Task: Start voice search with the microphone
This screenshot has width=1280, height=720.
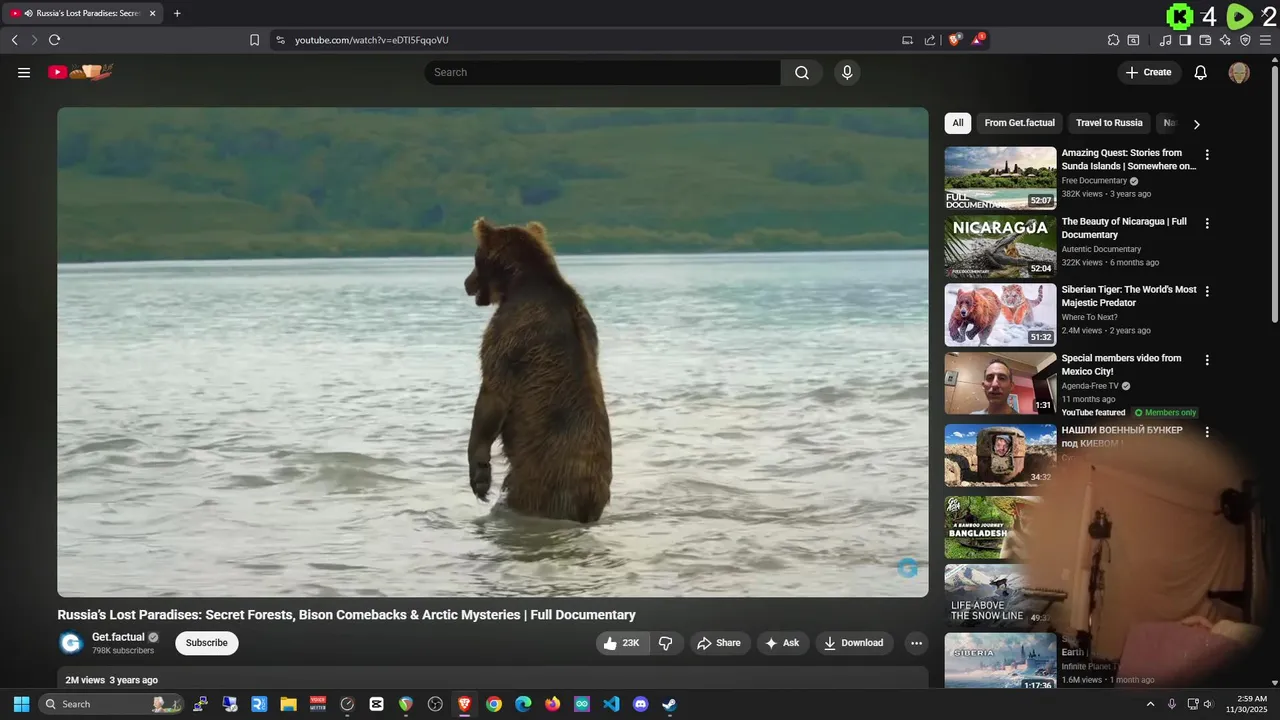Action: point(847,72)
